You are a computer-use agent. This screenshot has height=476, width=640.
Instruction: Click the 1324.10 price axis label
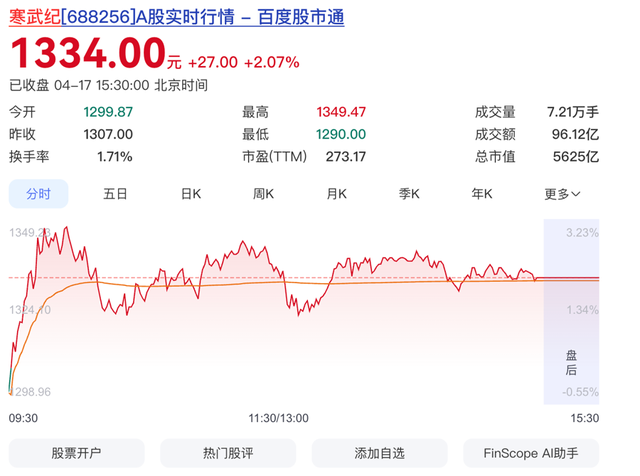pyautogui.click(x=30, y=310)
